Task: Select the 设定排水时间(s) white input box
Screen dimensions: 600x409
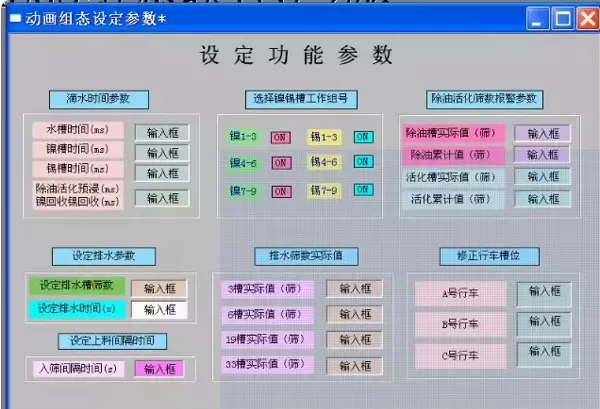Action: click(159, 309)
